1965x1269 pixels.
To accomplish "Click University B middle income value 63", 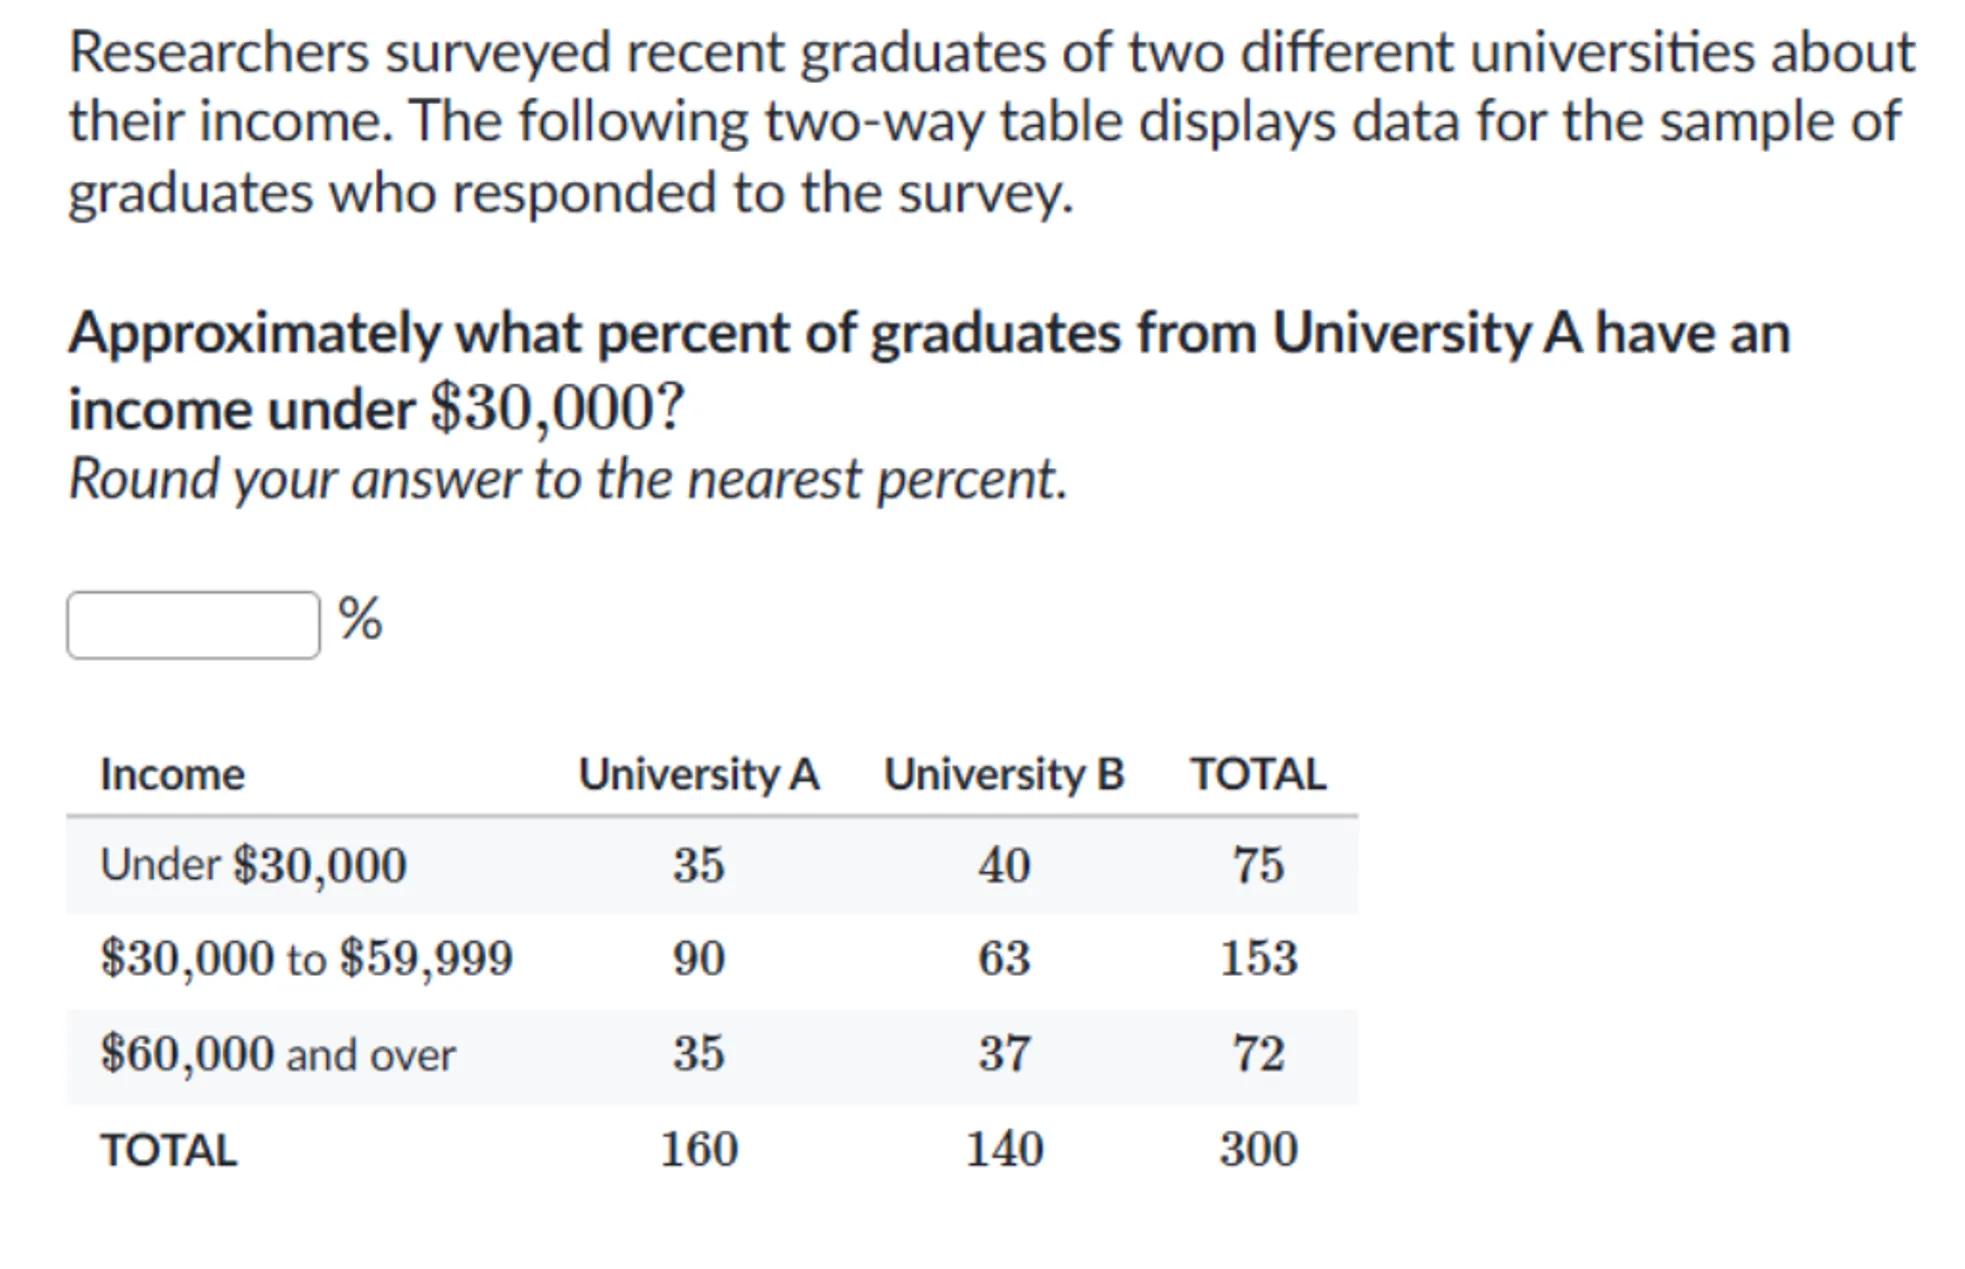I will pyautogui.click(x=1004, y=958).
